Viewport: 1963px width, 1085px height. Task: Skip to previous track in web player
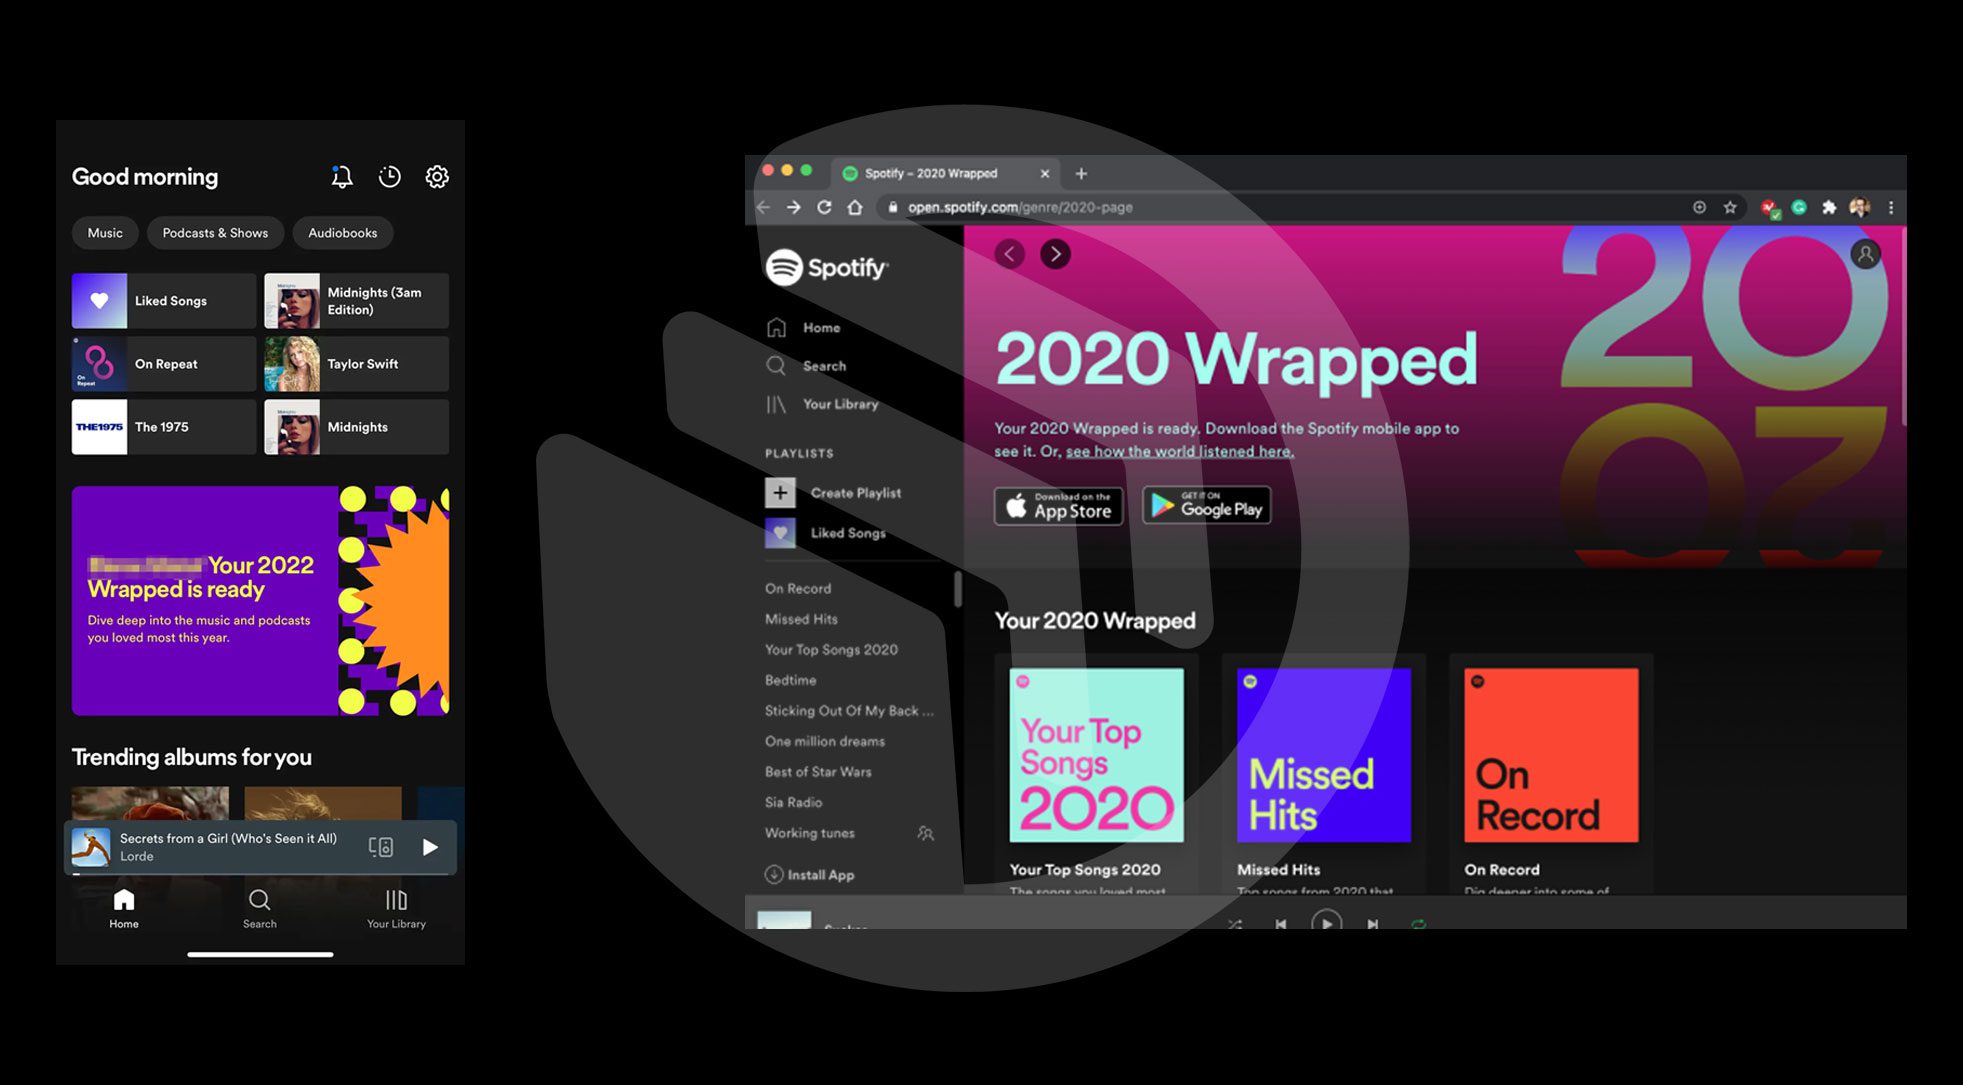coord(1281,924)
